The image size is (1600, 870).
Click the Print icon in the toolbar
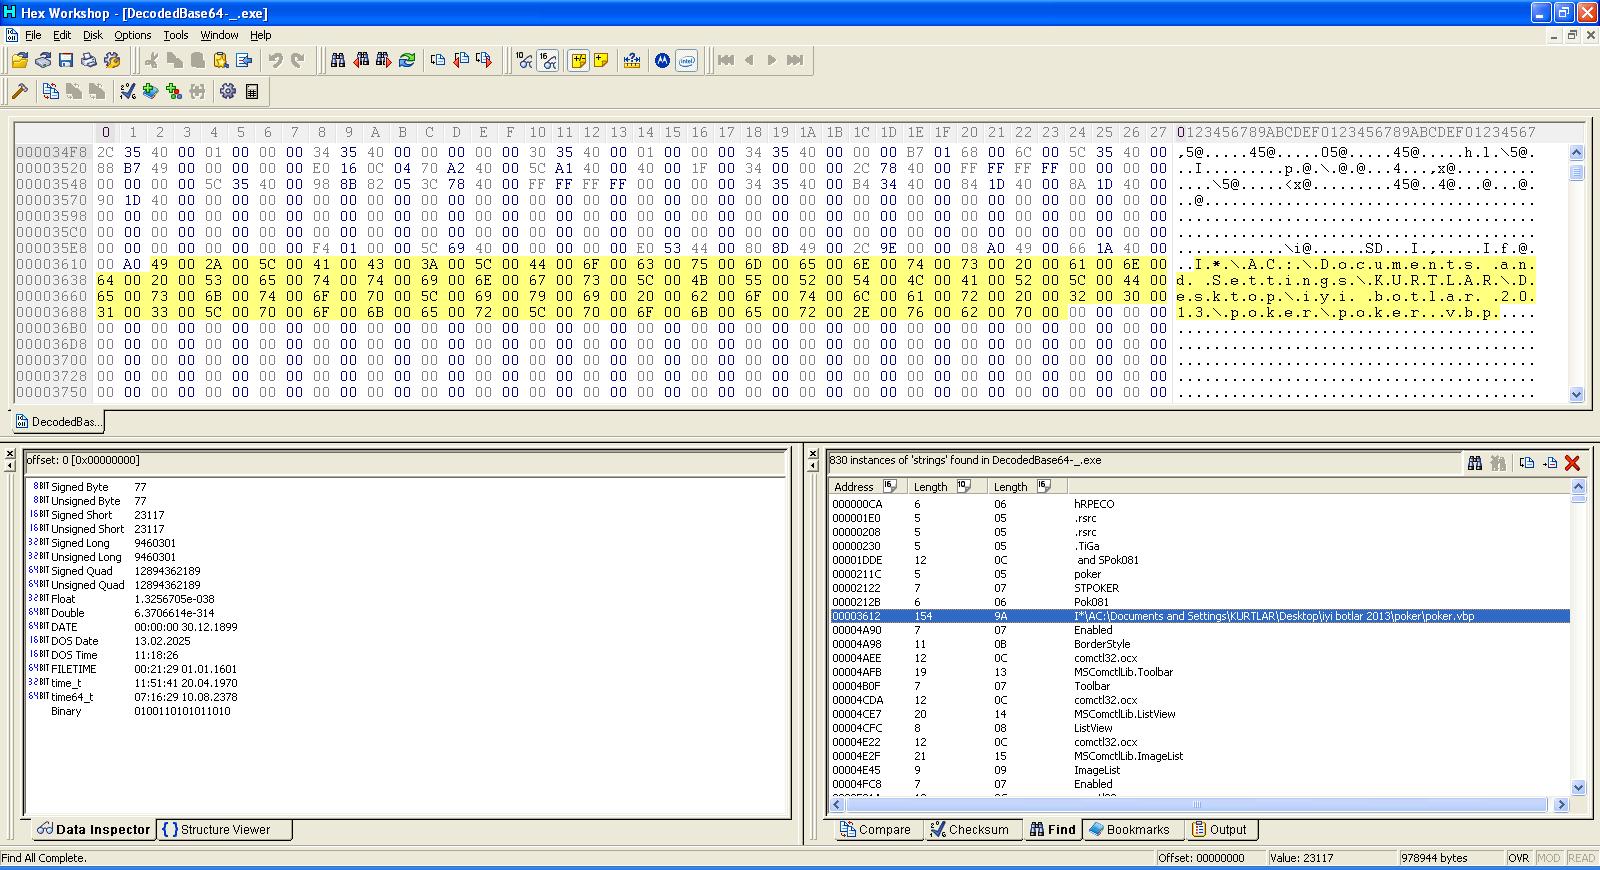(x=89, y=60)
